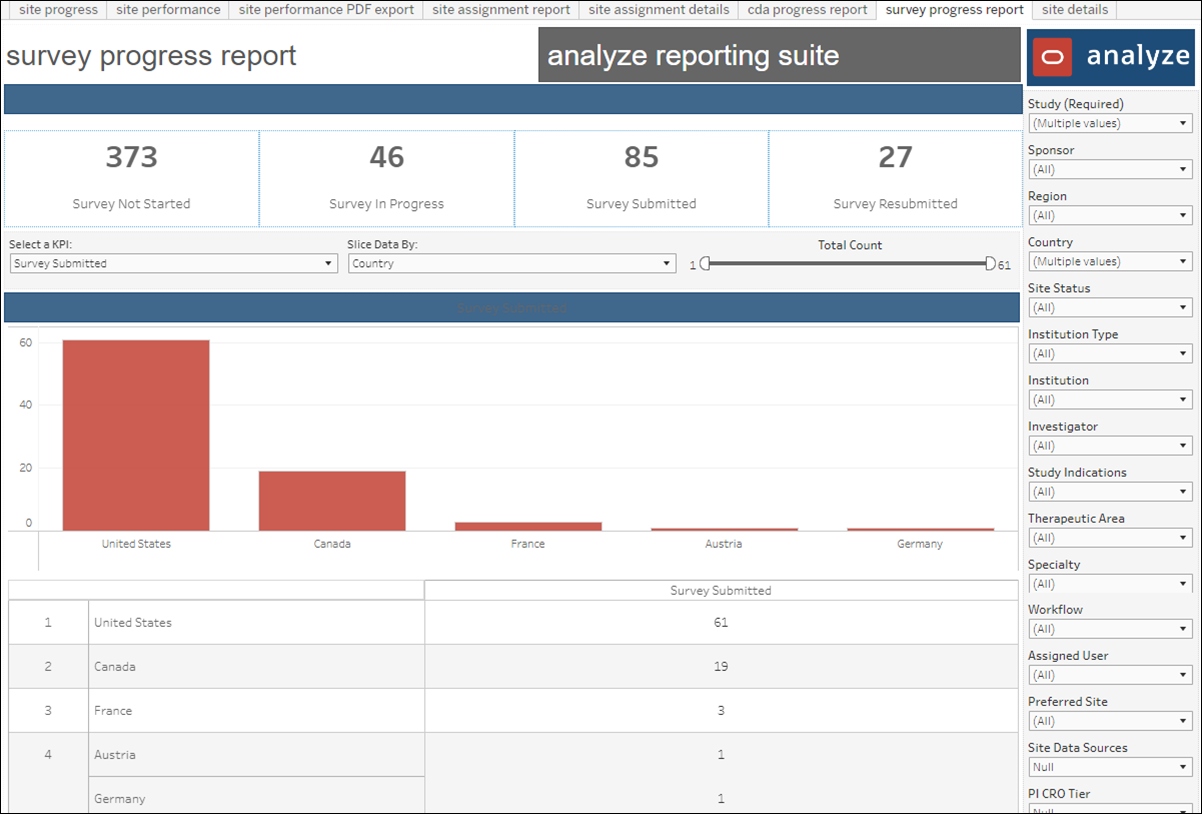Open the Study Indications dropdown

[1110, 491]
